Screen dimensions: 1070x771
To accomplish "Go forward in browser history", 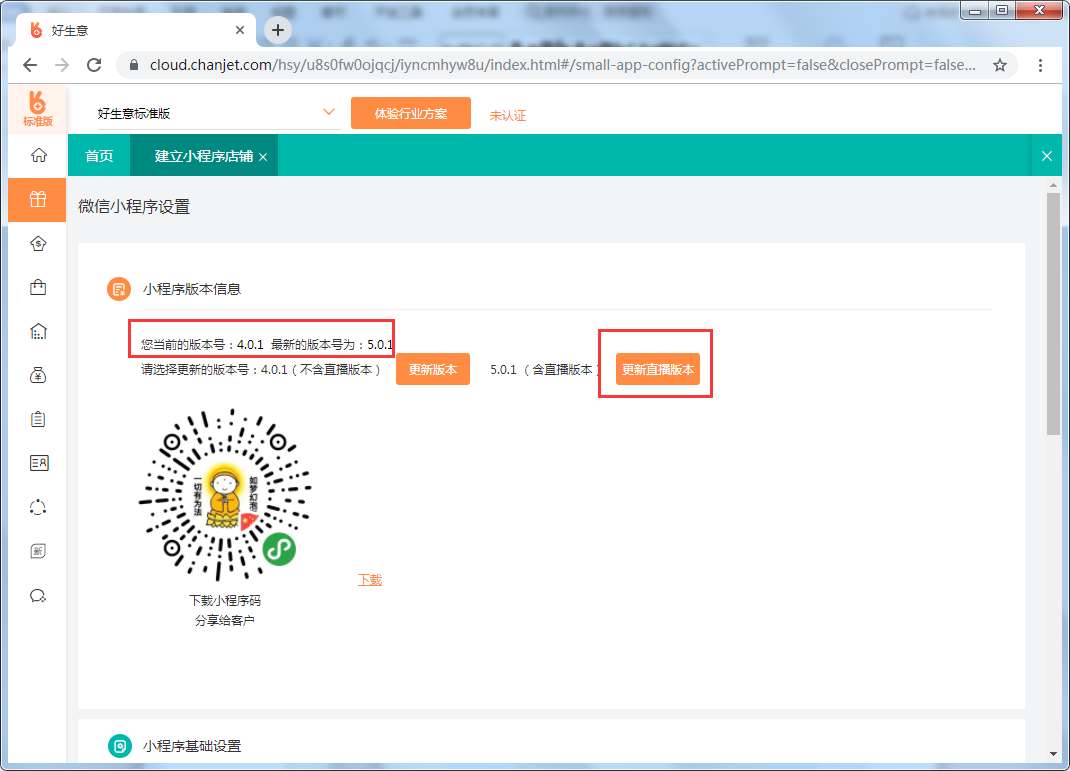I will click(x=62, y=65).
